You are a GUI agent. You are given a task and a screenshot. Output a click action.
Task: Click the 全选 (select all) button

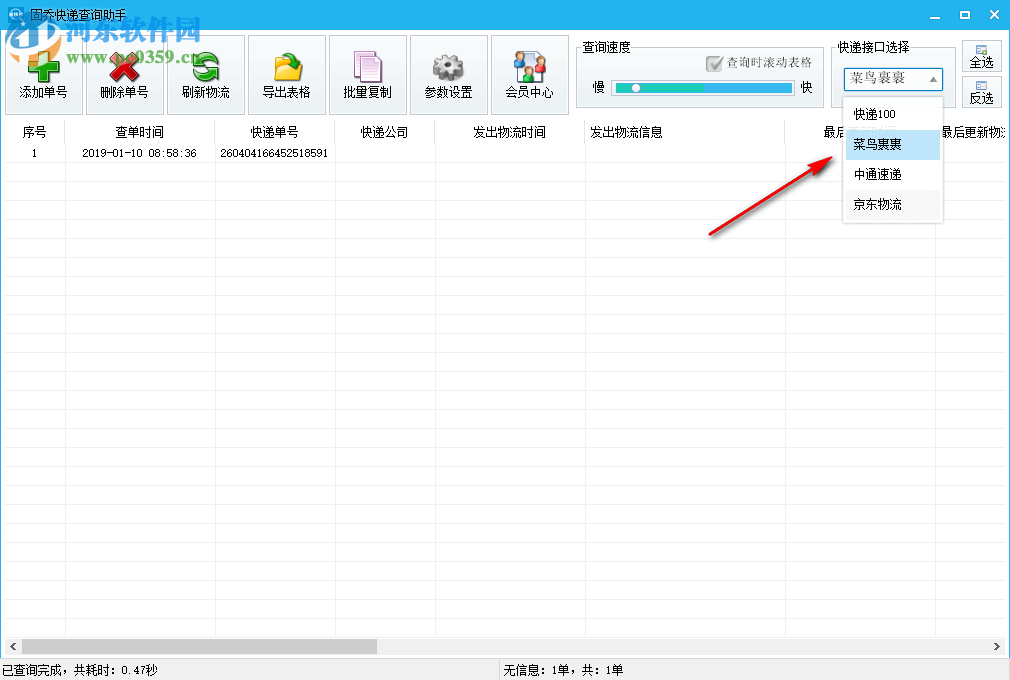click(x=981, y=57)
